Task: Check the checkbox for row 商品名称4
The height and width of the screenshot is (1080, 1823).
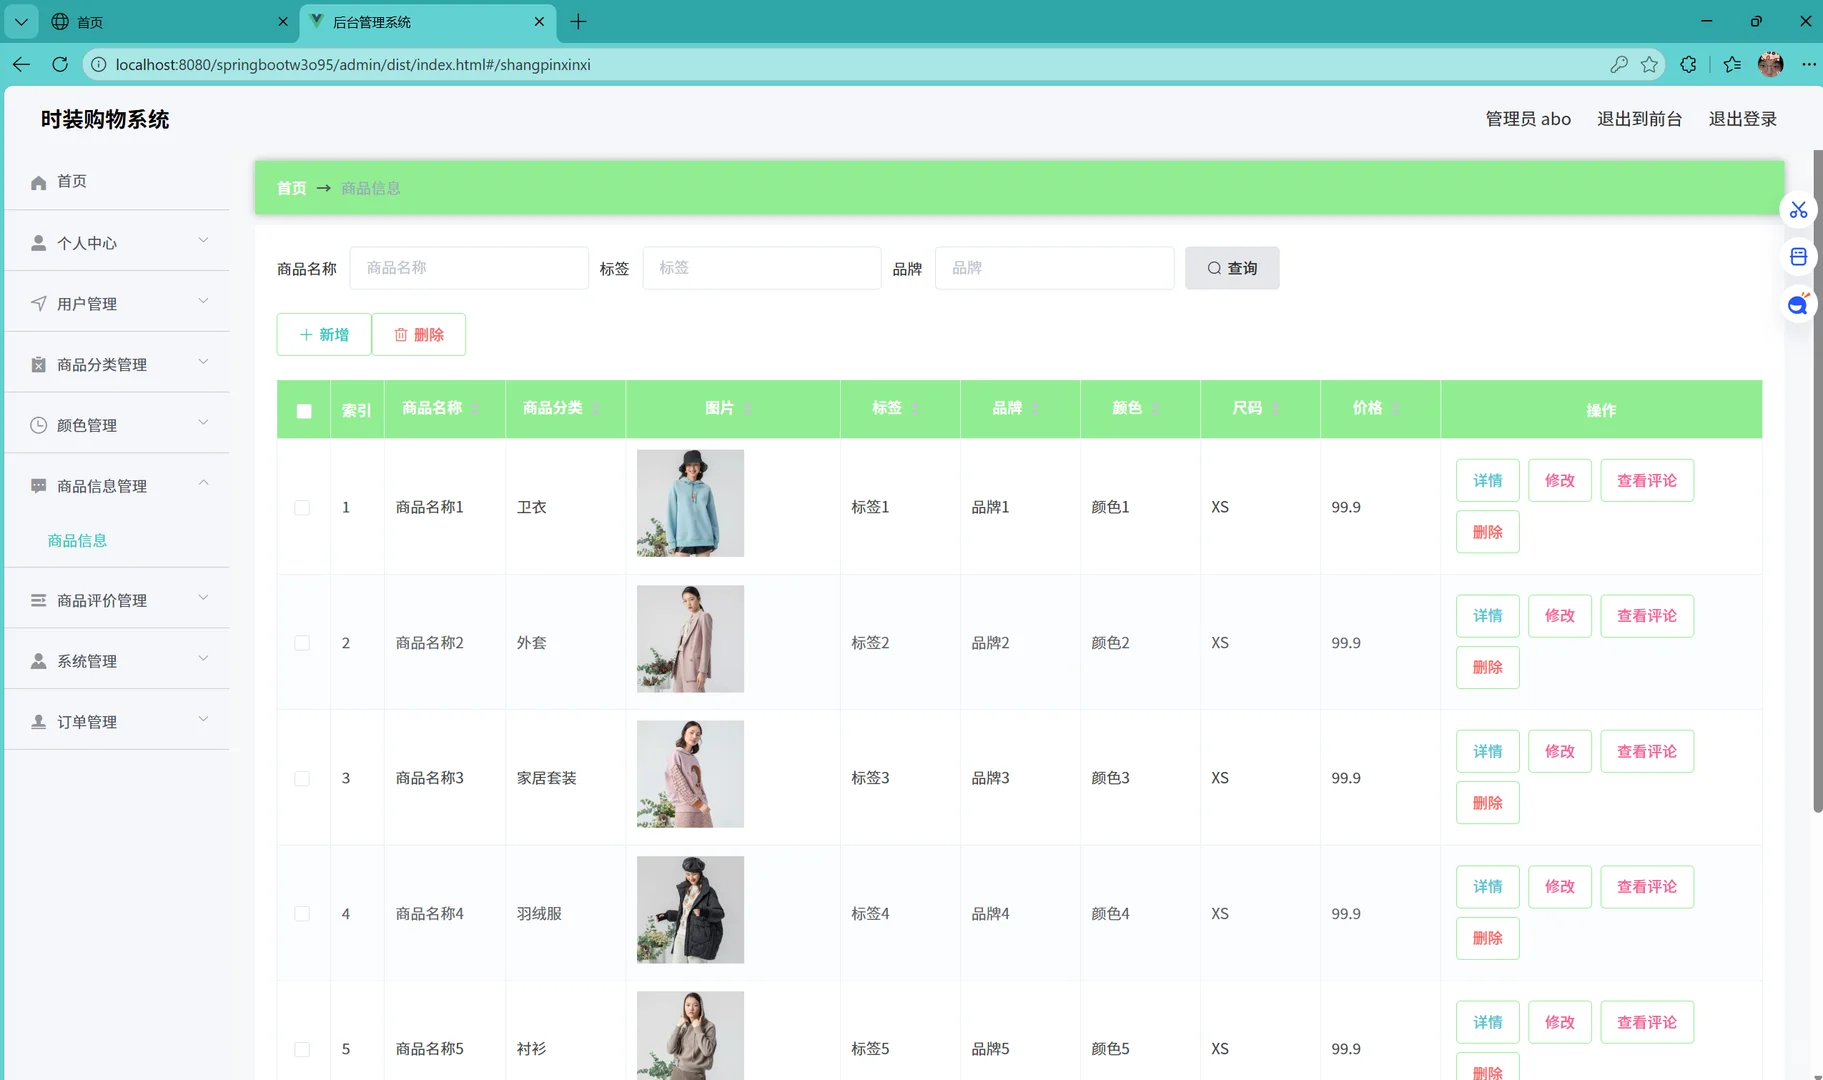Action: click(302, 914)
